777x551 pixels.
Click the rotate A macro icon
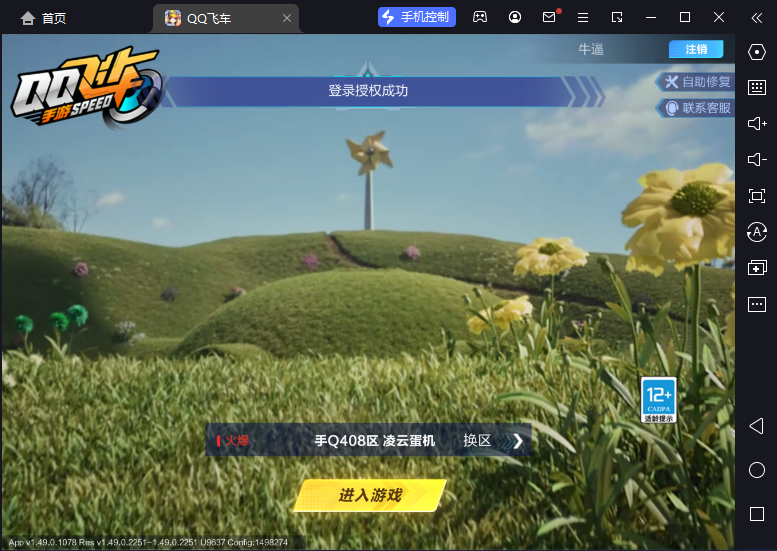click(x=757, y=232)
